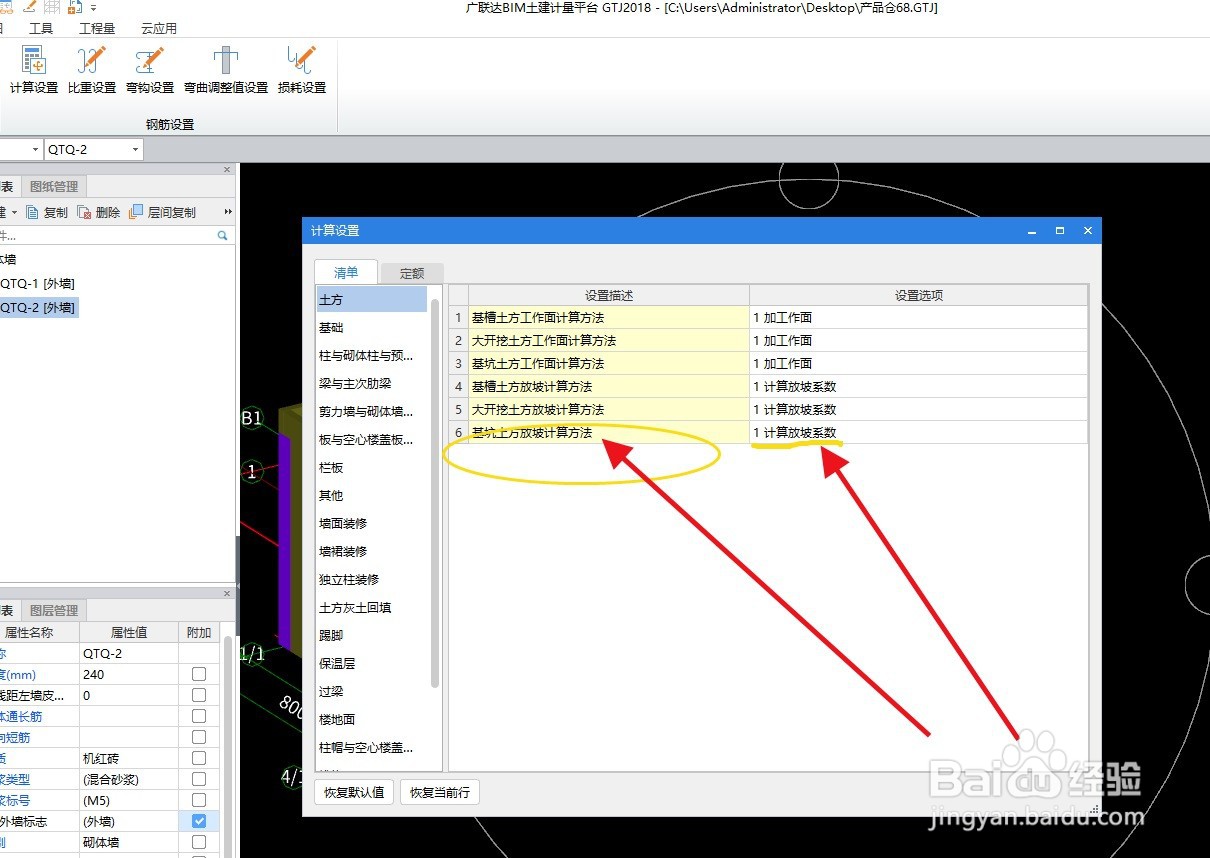Switch to the 定额 tab in 计算设置 dialog

click(x=411, y=271)
